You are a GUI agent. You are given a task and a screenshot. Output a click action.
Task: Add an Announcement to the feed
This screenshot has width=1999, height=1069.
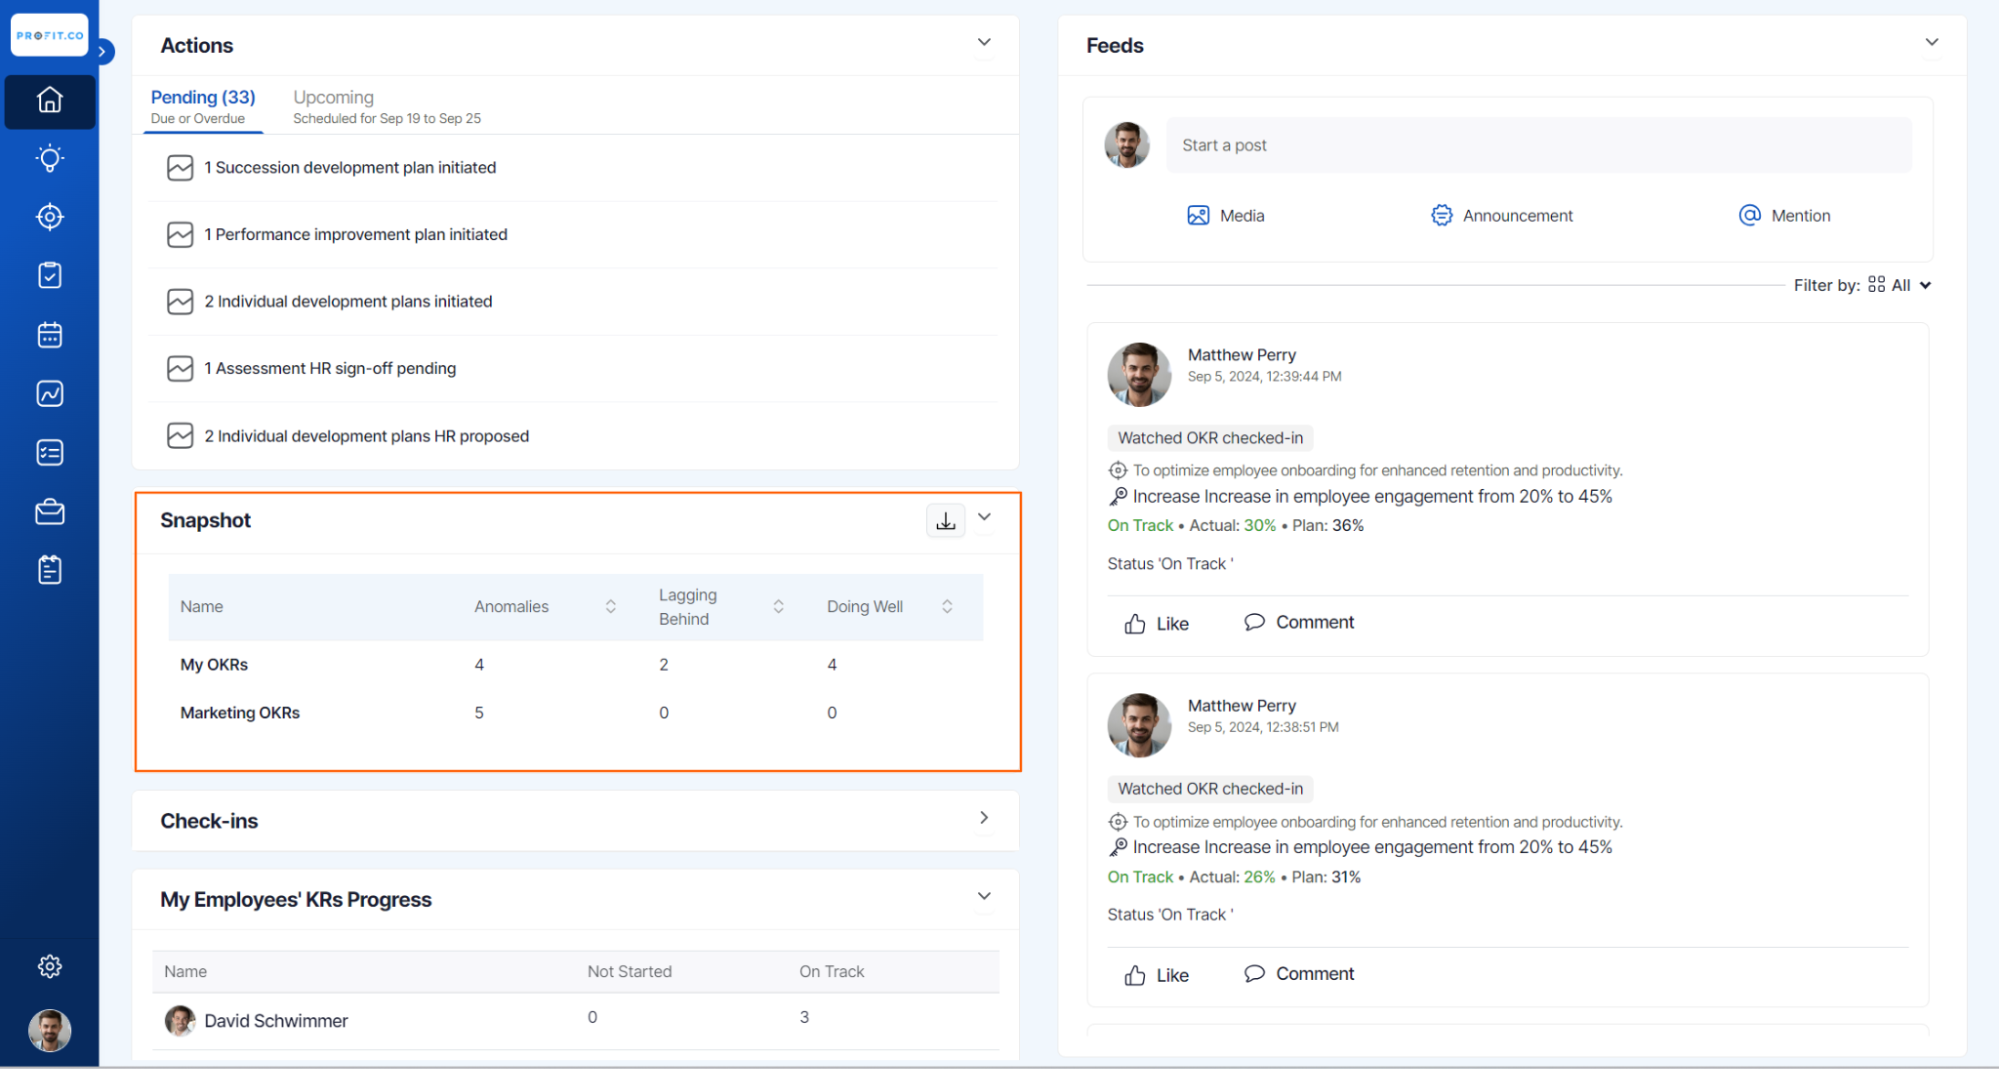[1501, 216]
